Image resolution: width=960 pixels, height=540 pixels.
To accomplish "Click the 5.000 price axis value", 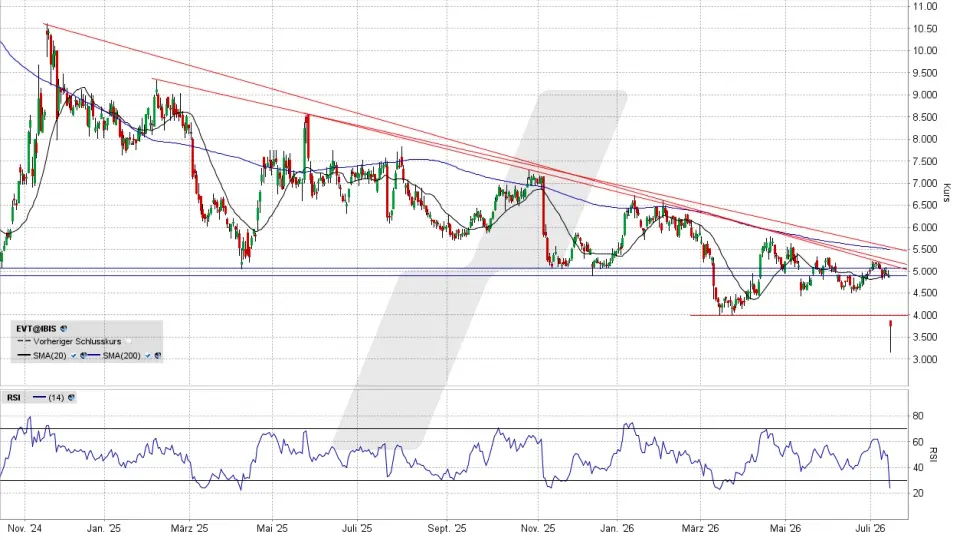I will (925, 271).
